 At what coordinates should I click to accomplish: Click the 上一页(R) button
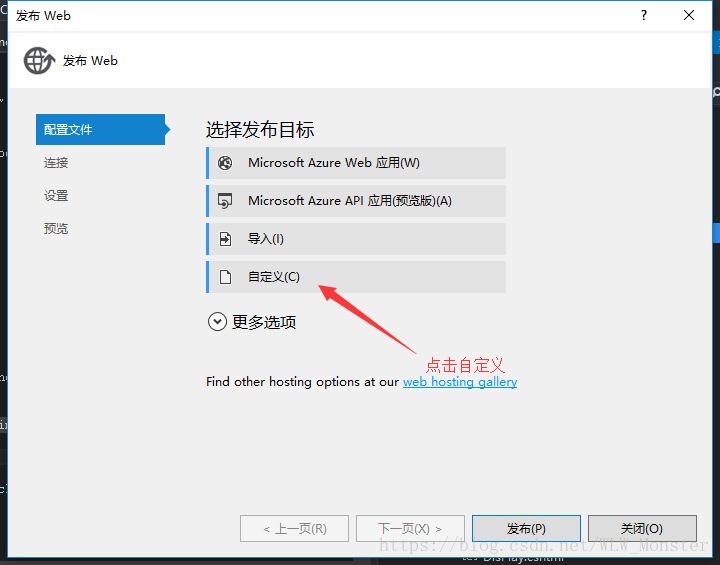pos(294,529)
